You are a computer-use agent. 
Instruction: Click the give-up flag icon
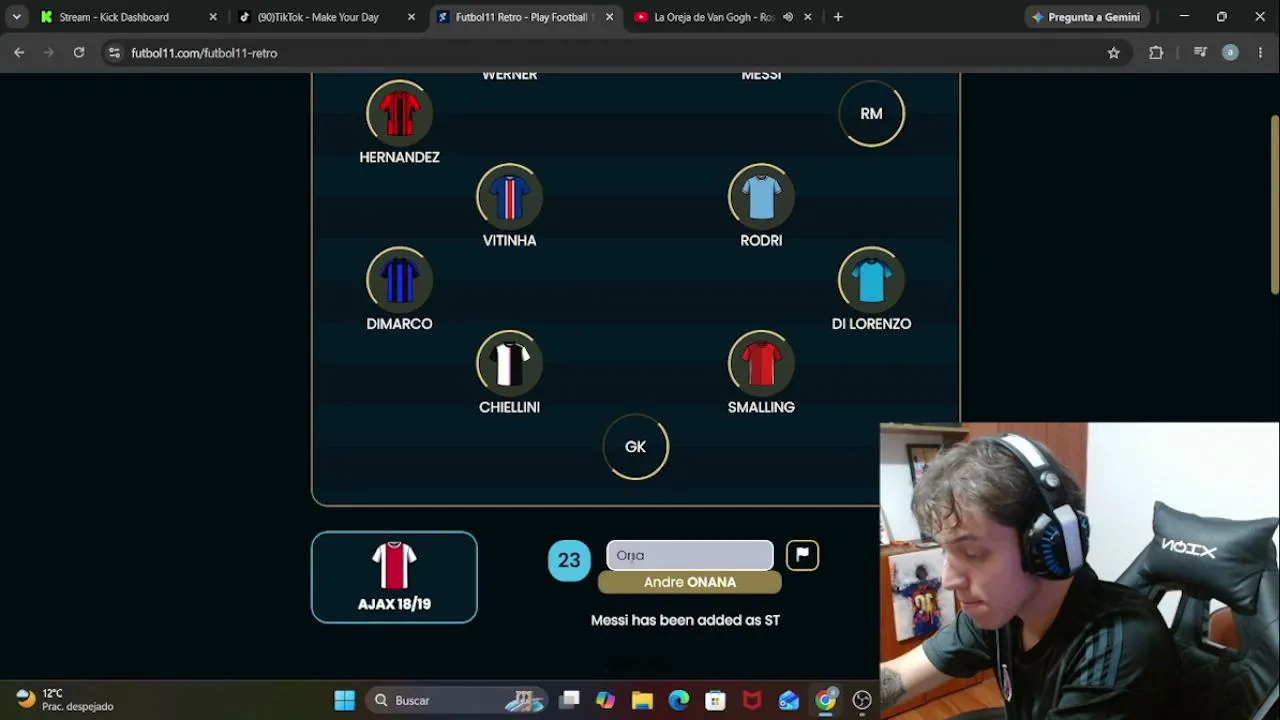[x=802, y=555]
